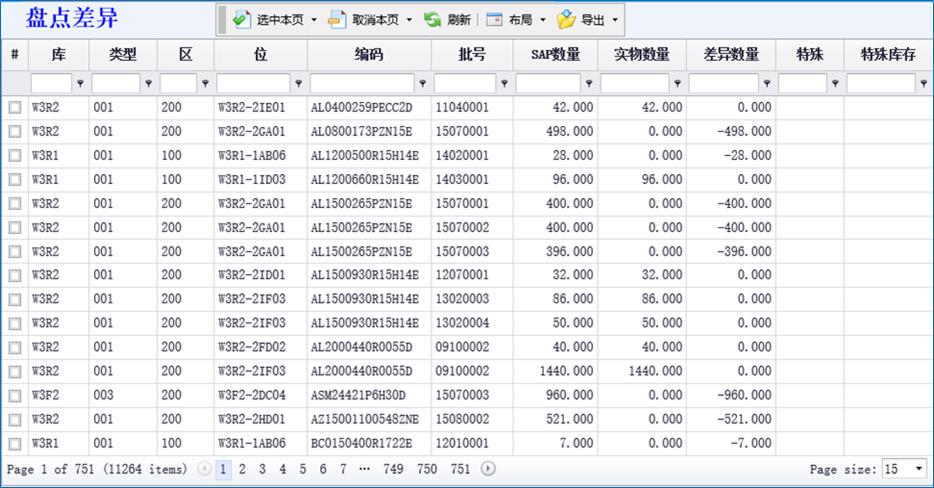Expand the 选中本页 dropdown arrow
The image size is (934, 488).
tap(313, 19)
